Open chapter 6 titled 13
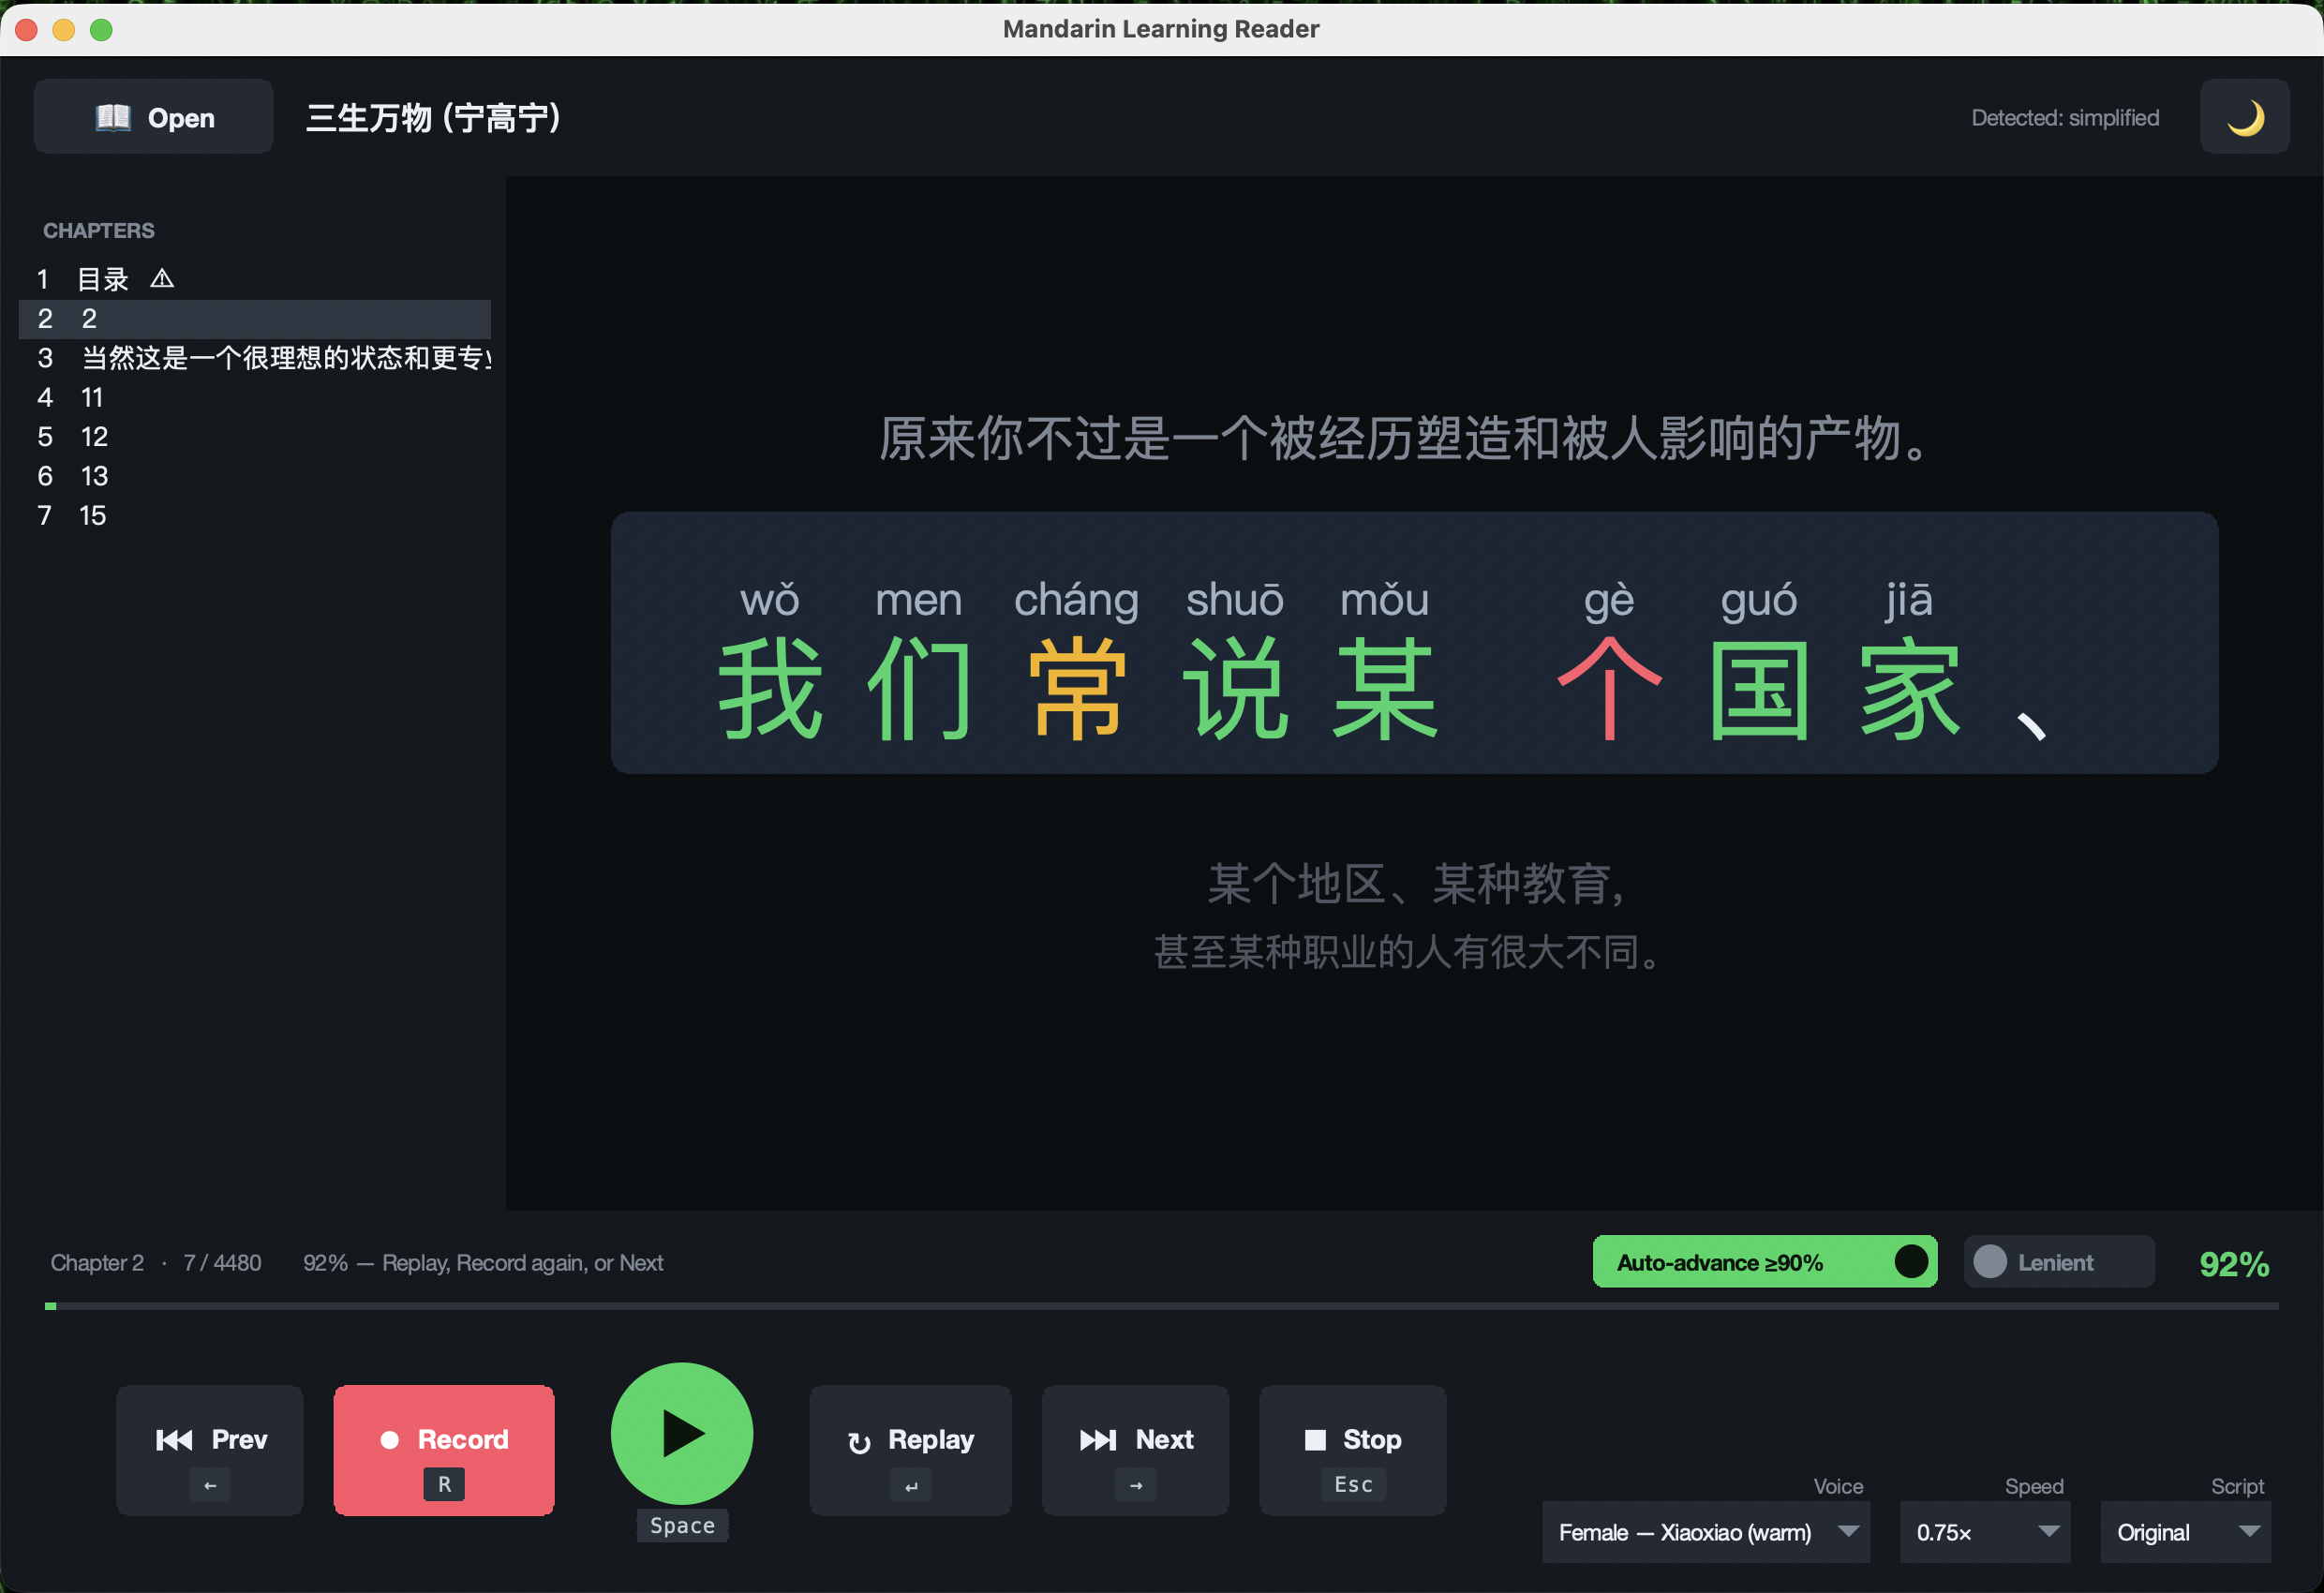 (255, 476)
